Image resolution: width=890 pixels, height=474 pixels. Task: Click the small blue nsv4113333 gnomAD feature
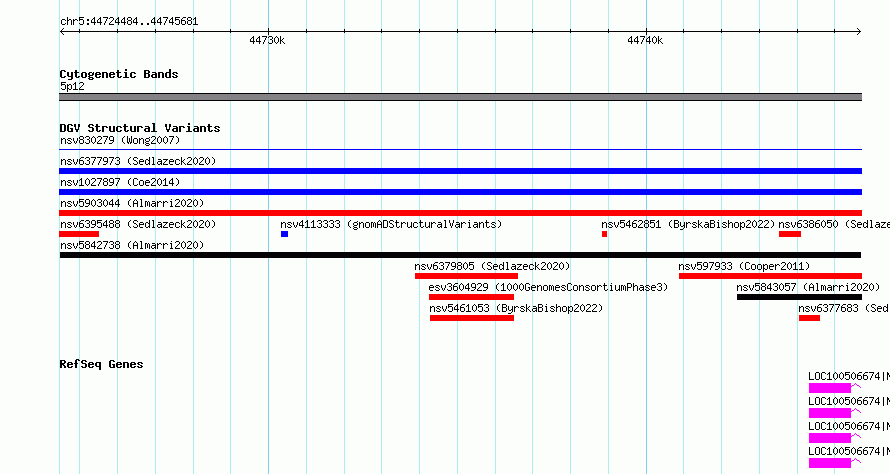click(x=284, y=234)
